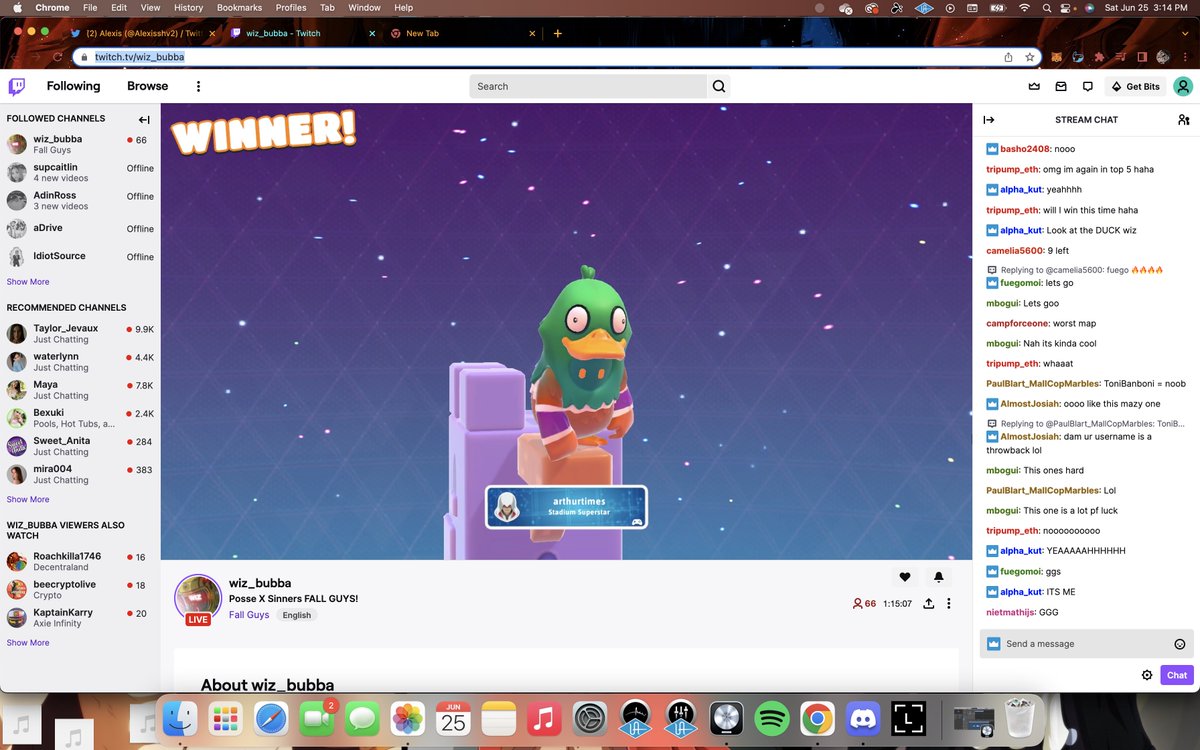
Task: Click the wiz_bubba live avatar
Action: click(198, 598)
